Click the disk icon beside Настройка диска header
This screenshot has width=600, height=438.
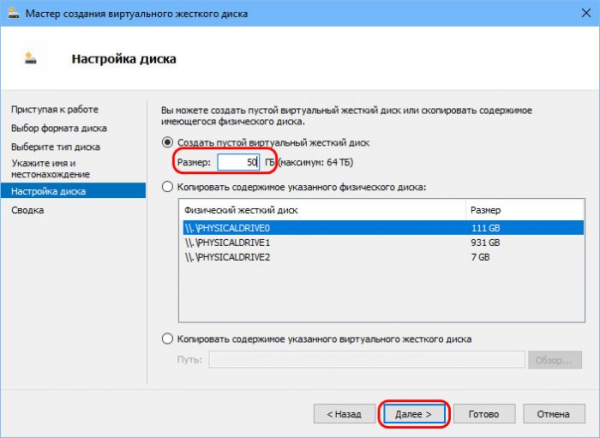point(33,58)
